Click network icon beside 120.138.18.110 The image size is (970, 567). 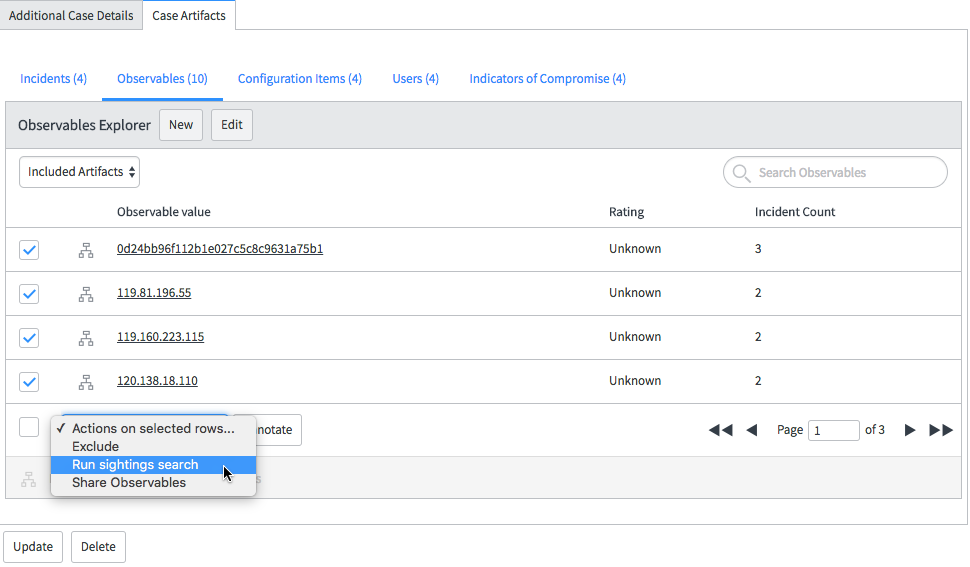tap(86, 382)
